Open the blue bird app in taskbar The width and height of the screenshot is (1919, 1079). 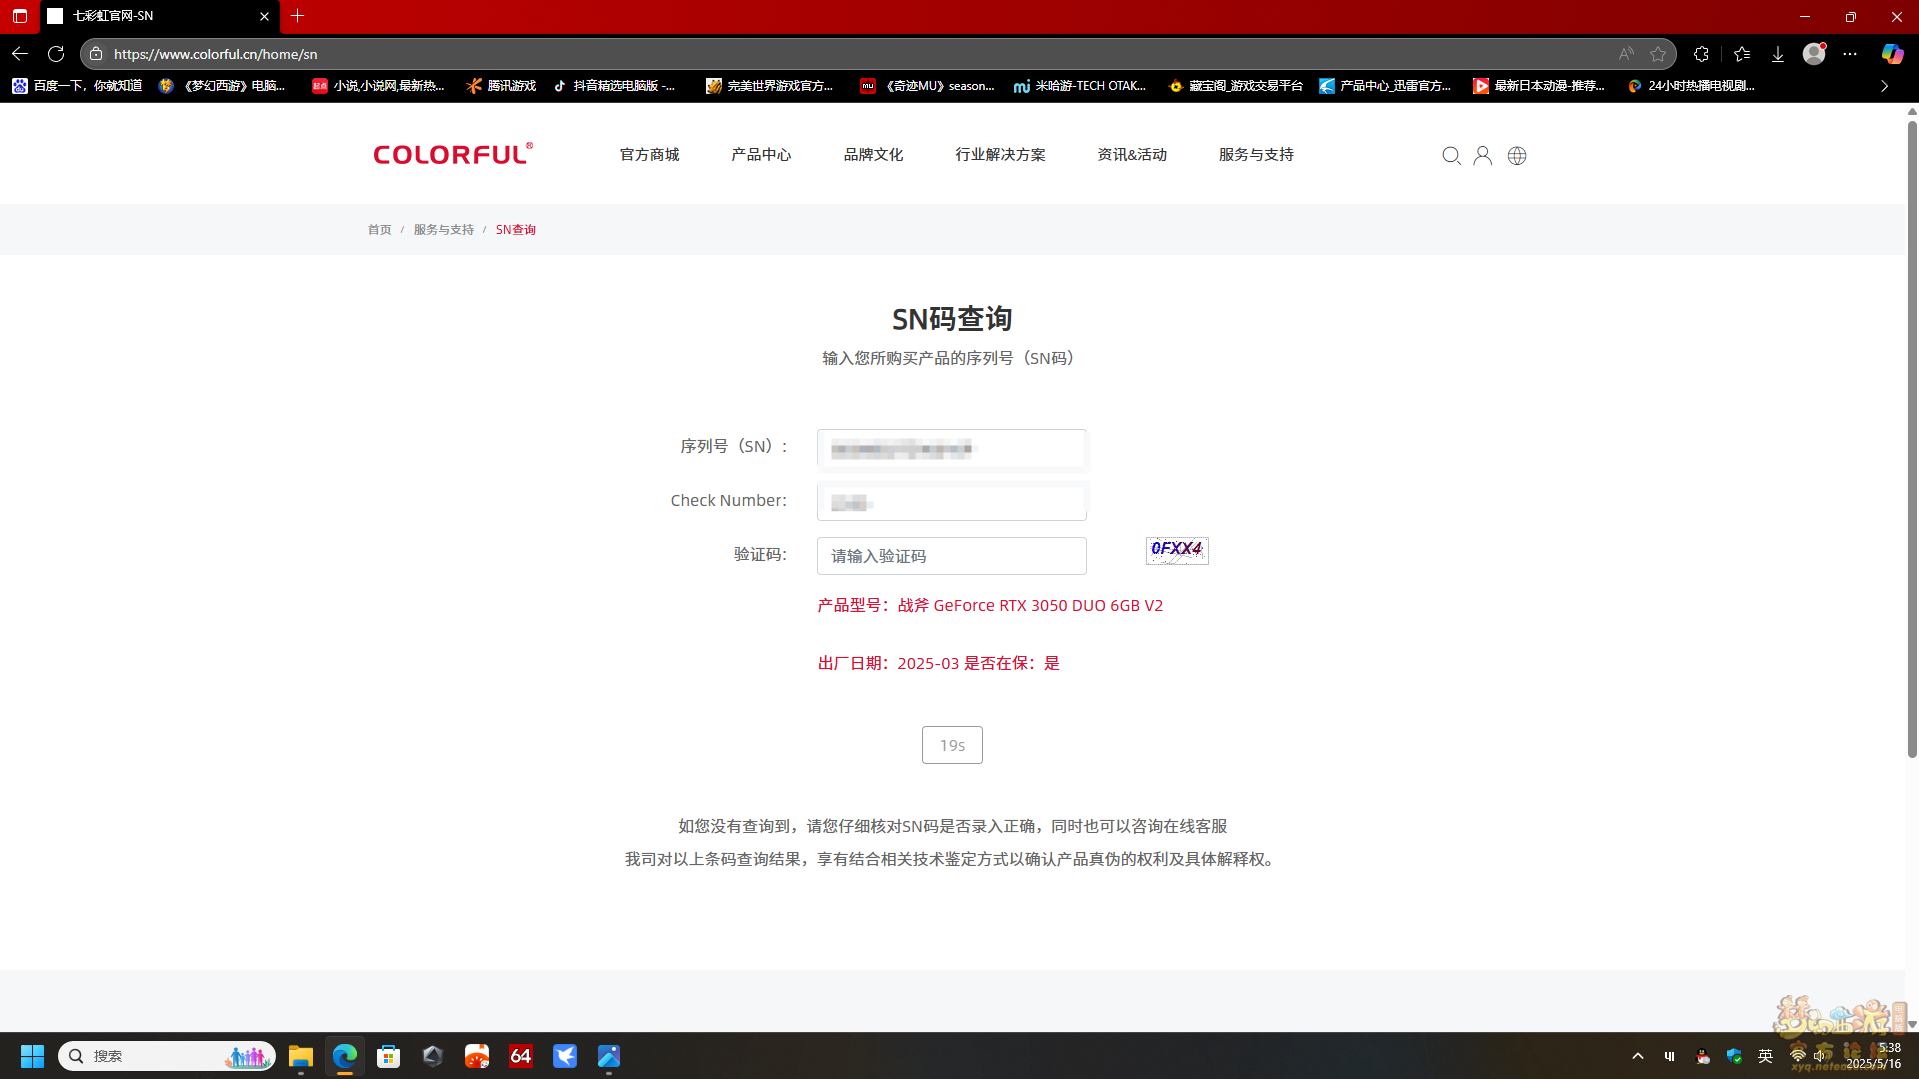(565, 1056)
